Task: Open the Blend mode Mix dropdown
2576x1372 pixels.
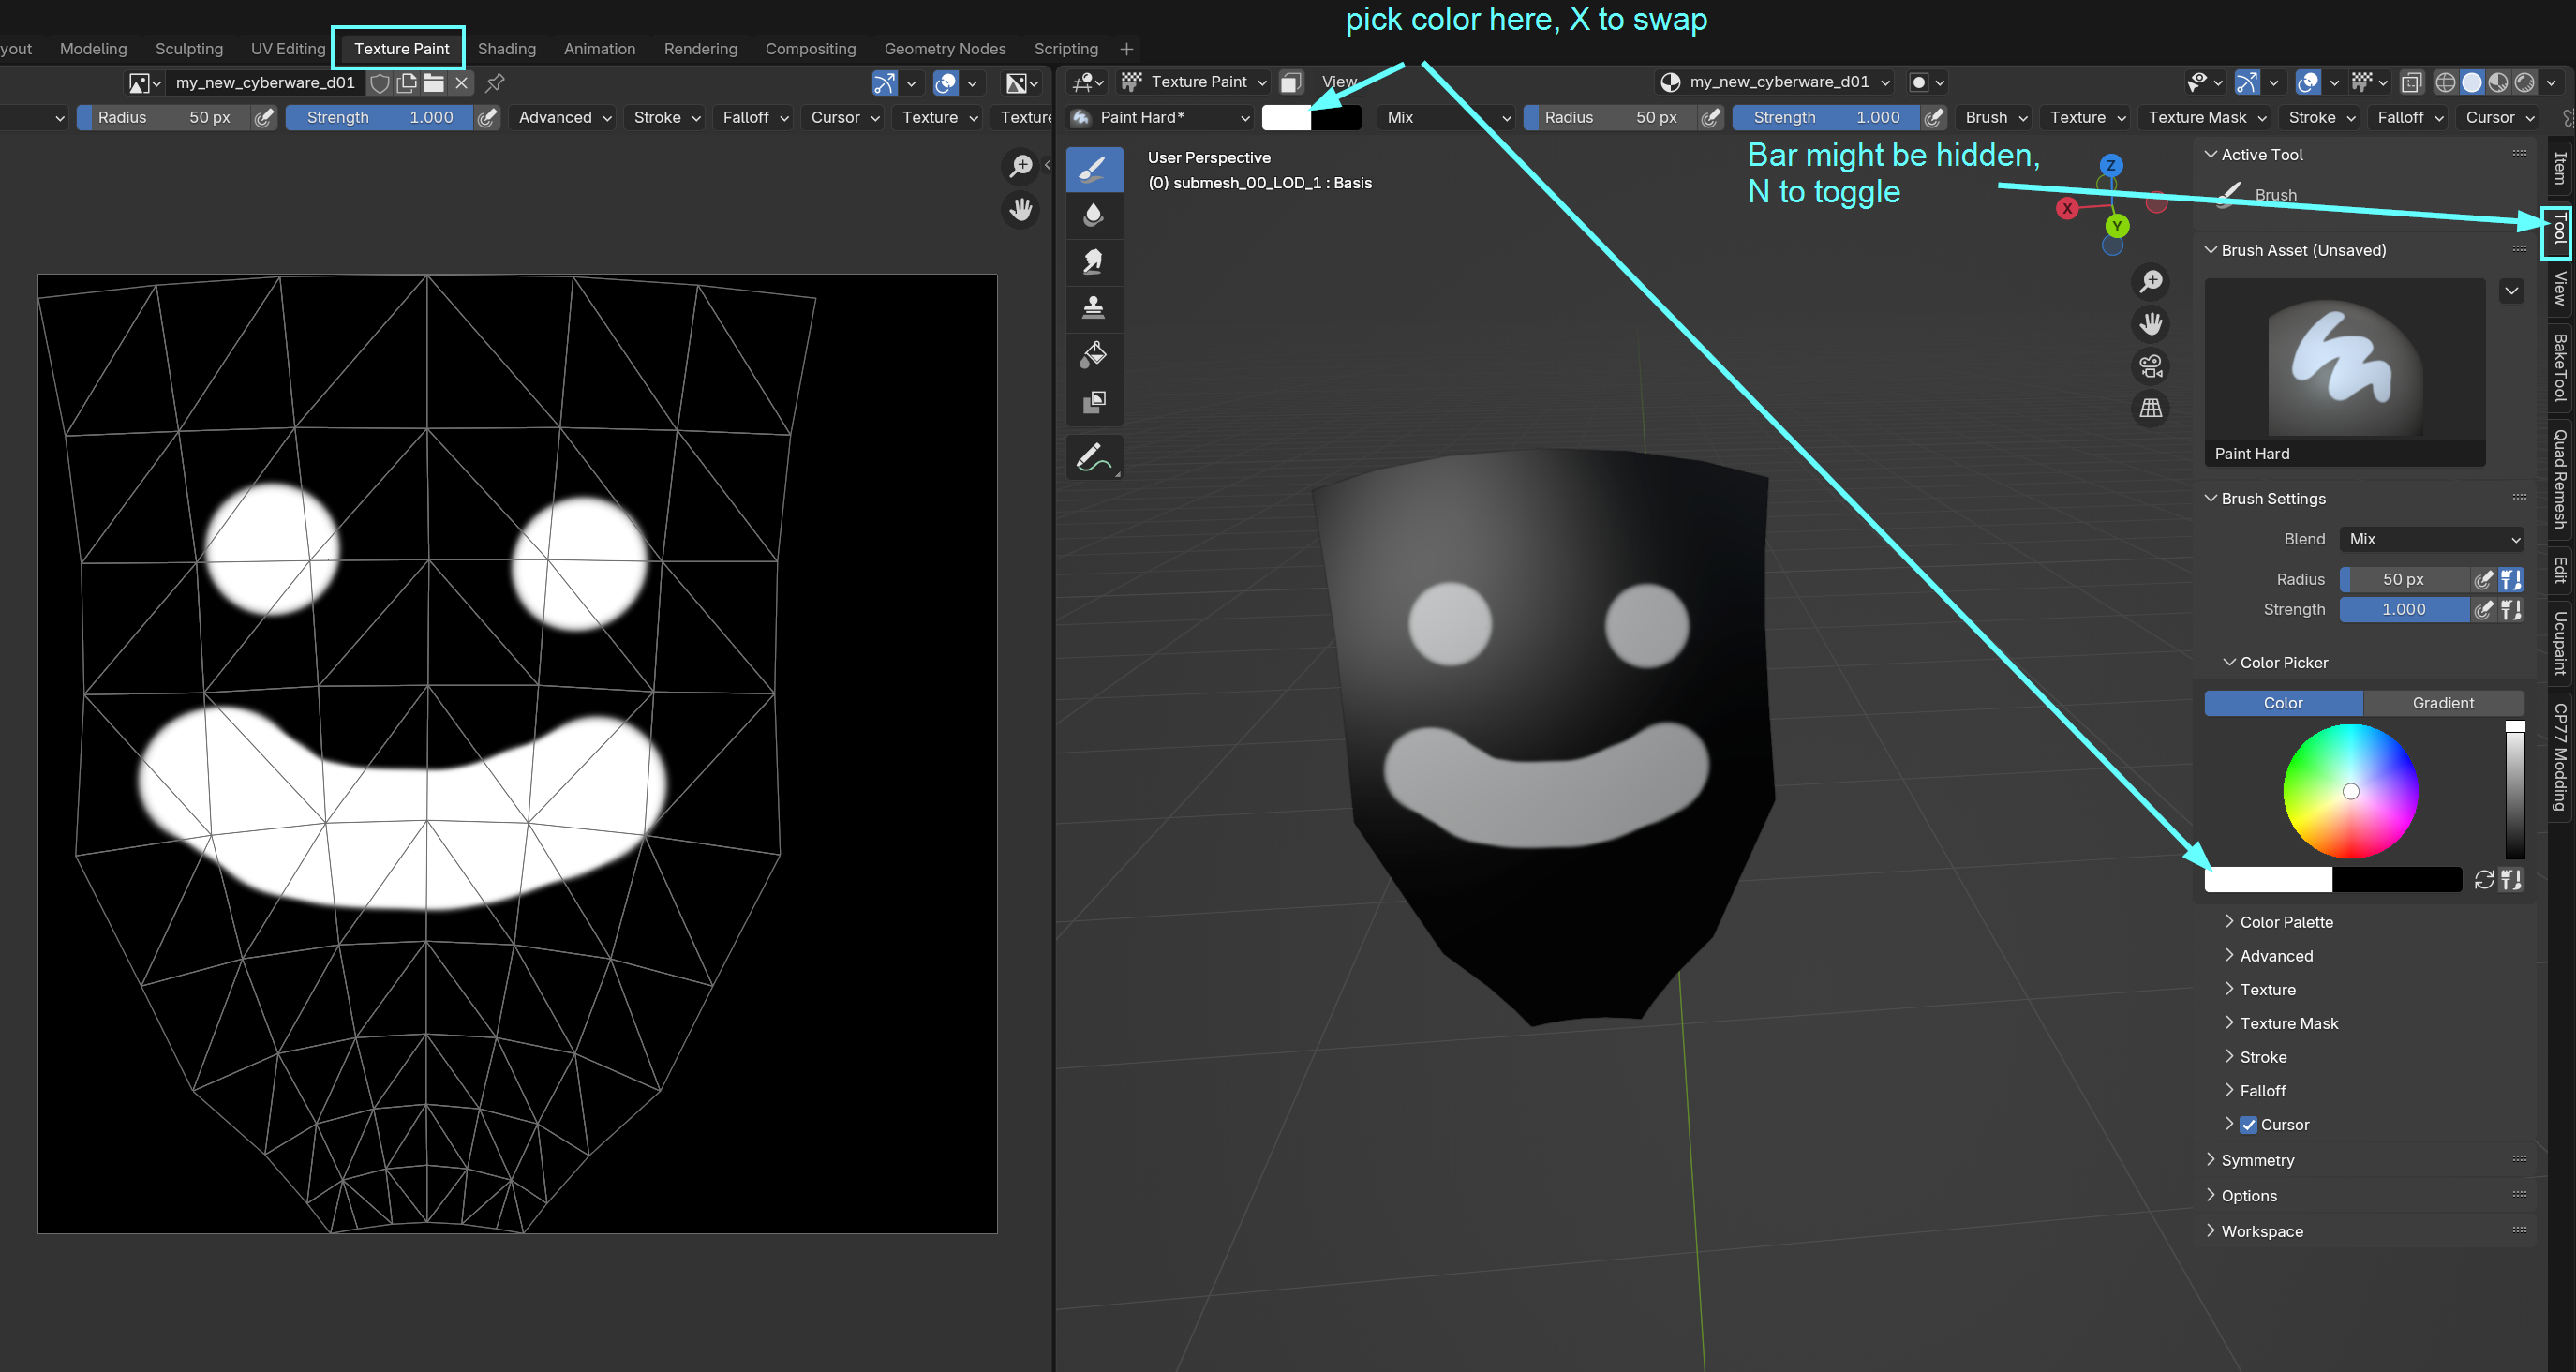Action: [x=2431, y=539]
